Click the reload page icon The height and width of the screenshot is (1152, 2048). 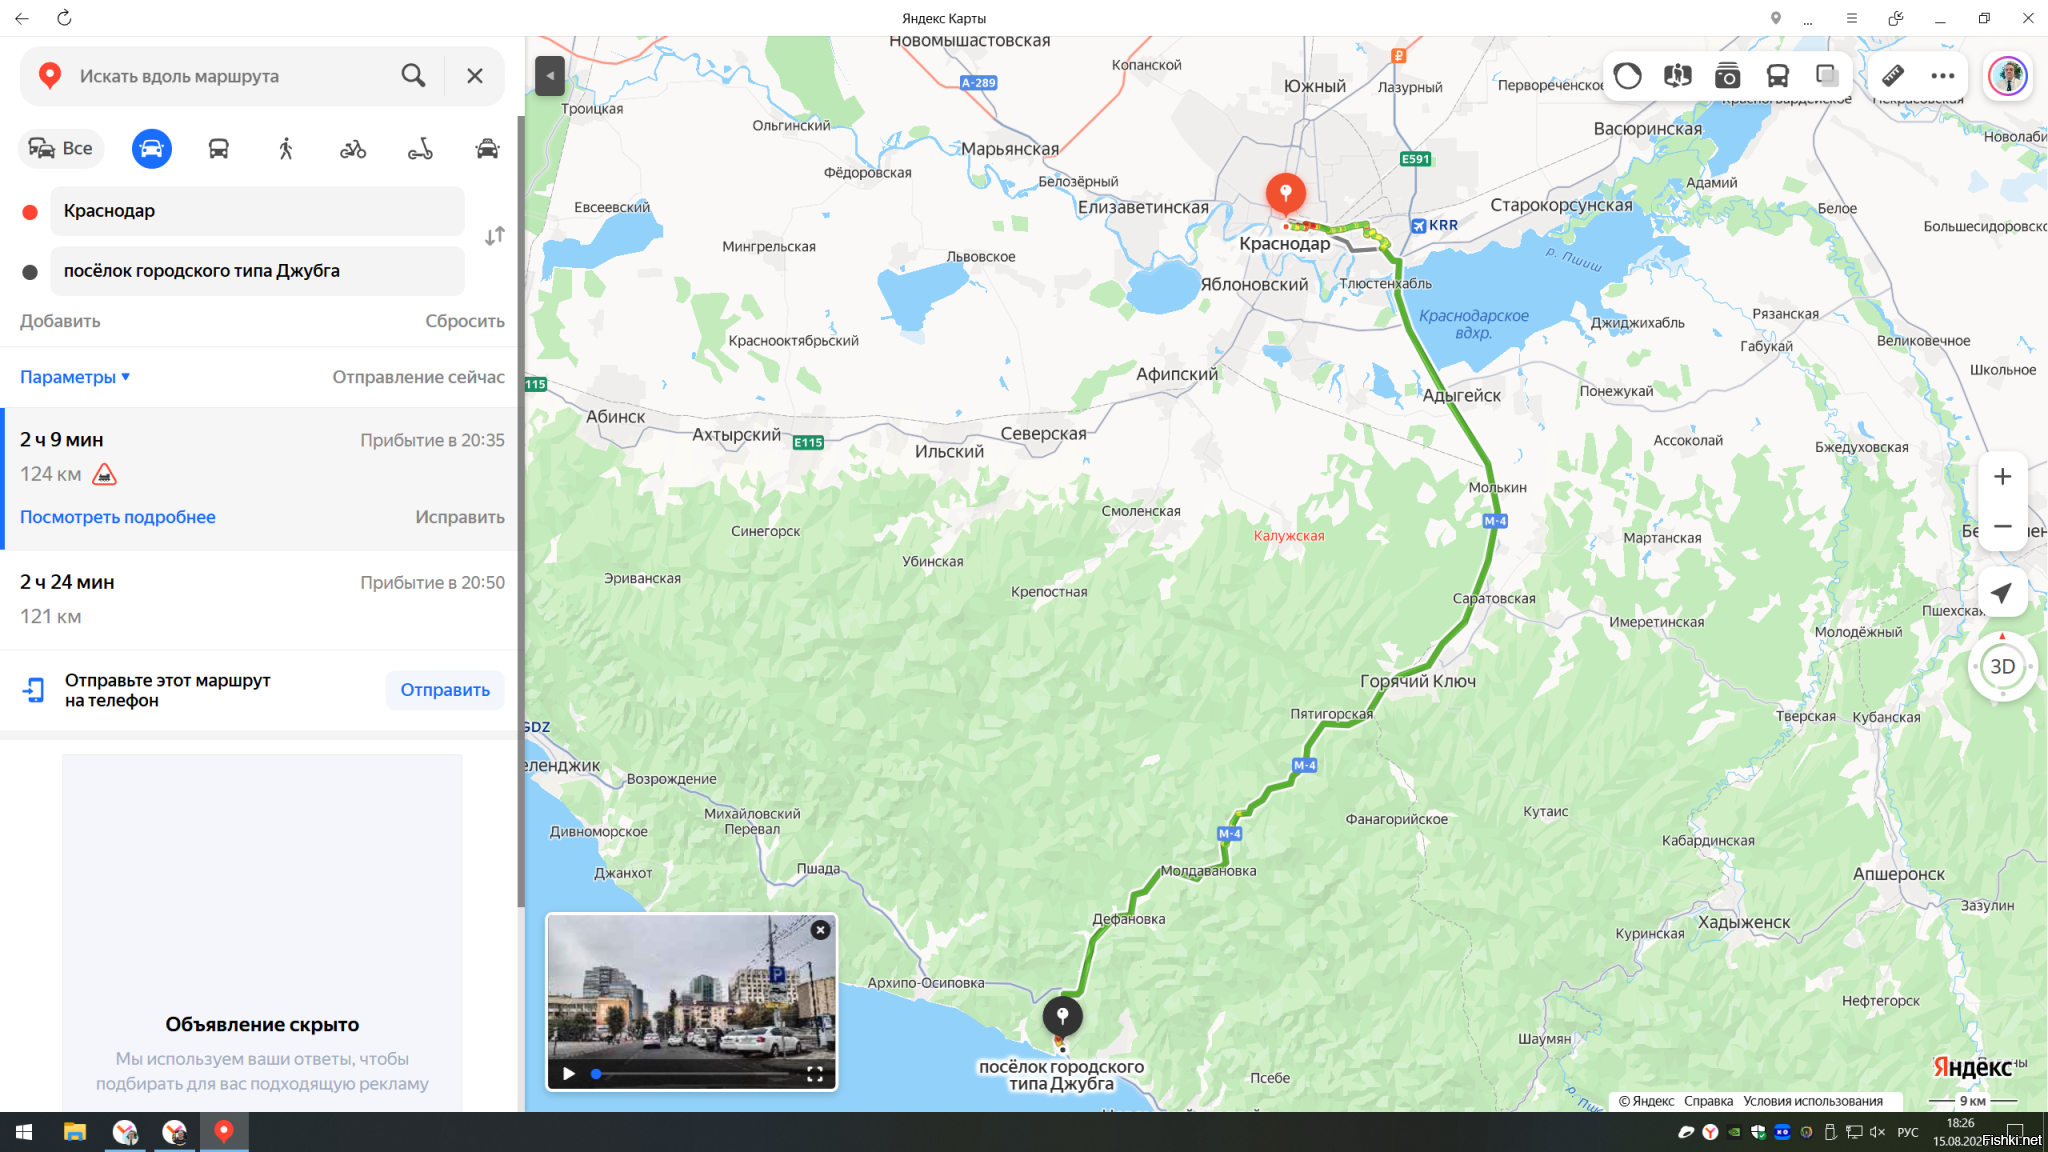tap(64, 18)
